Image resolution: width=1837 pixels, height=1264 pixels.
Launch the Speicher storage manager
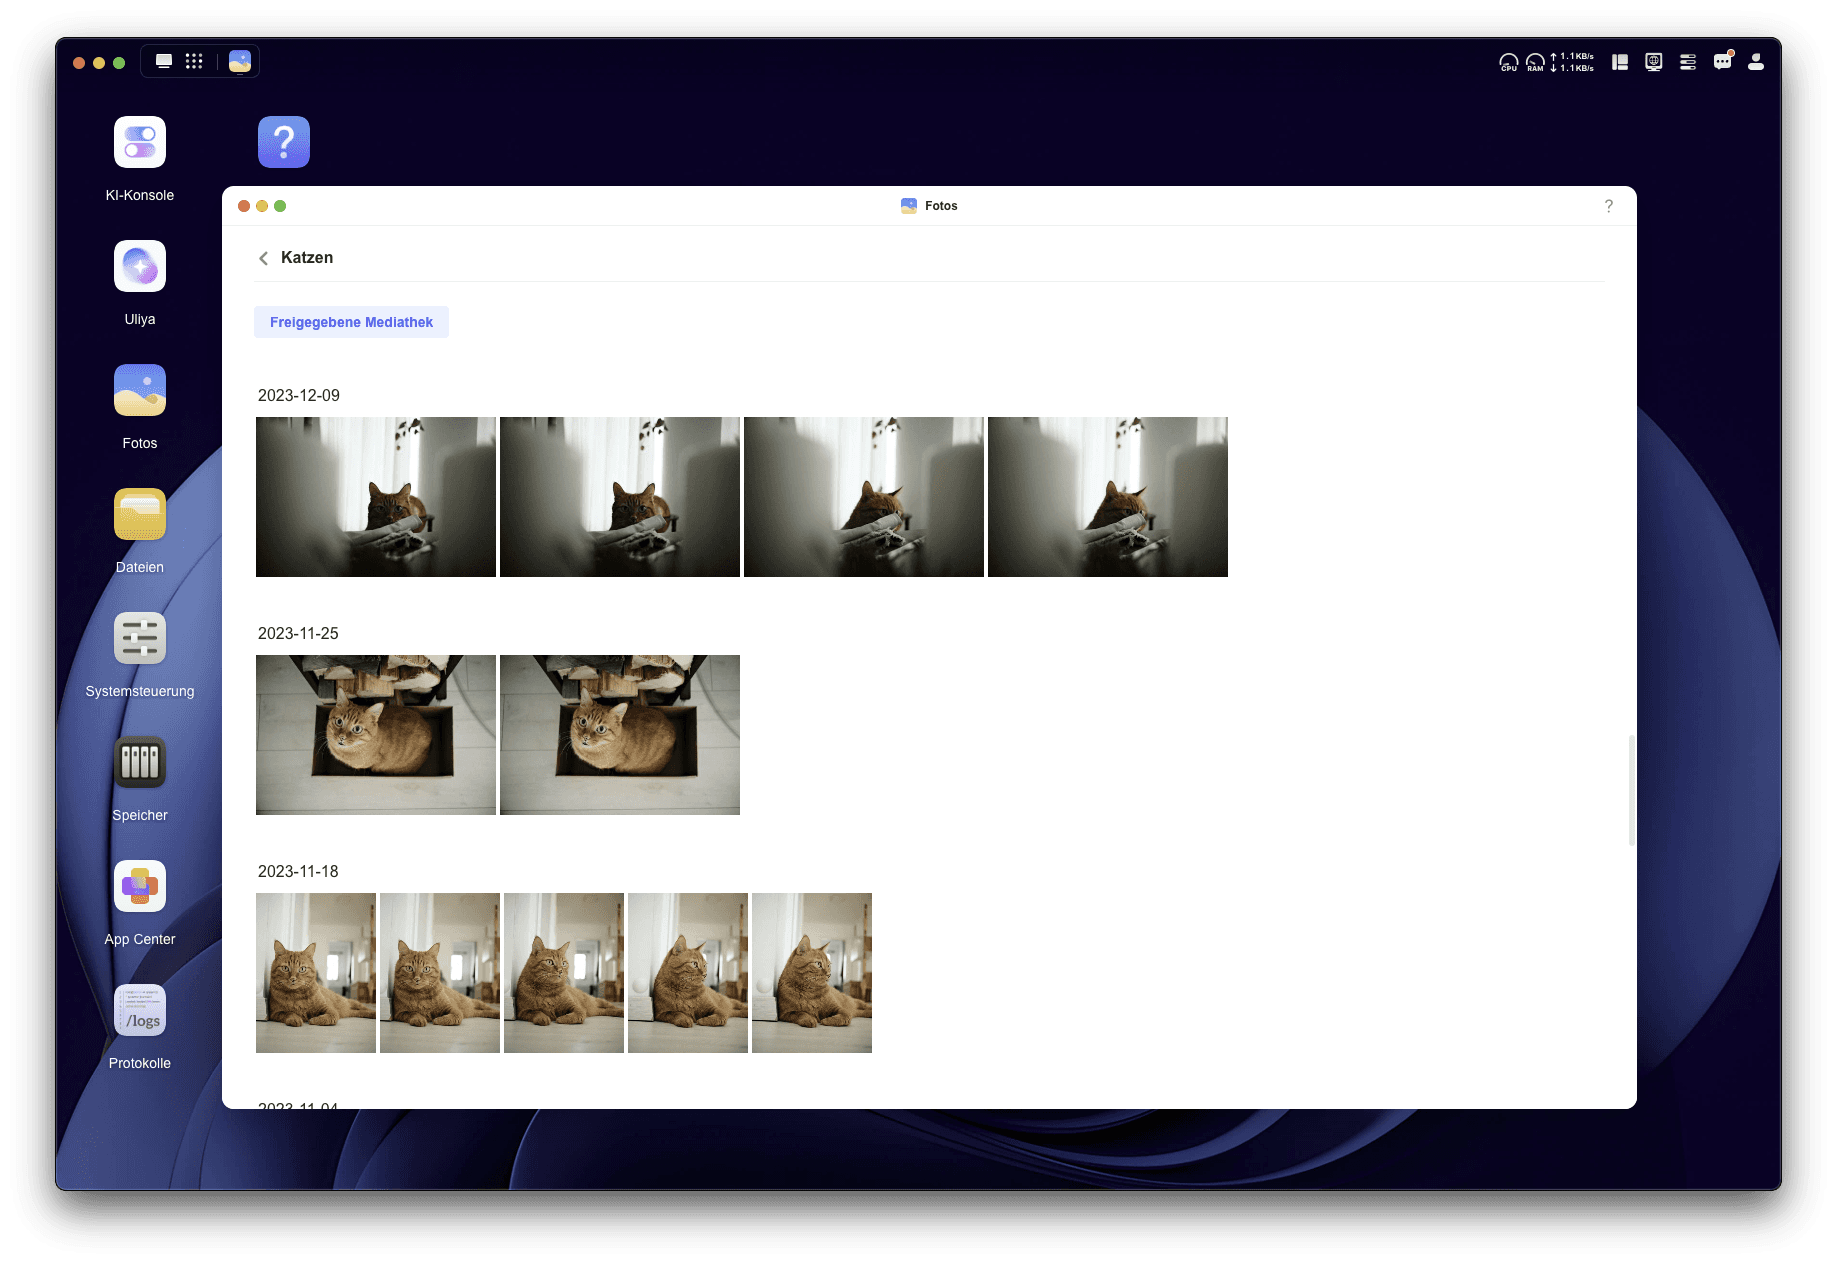[x=140, y=762]
